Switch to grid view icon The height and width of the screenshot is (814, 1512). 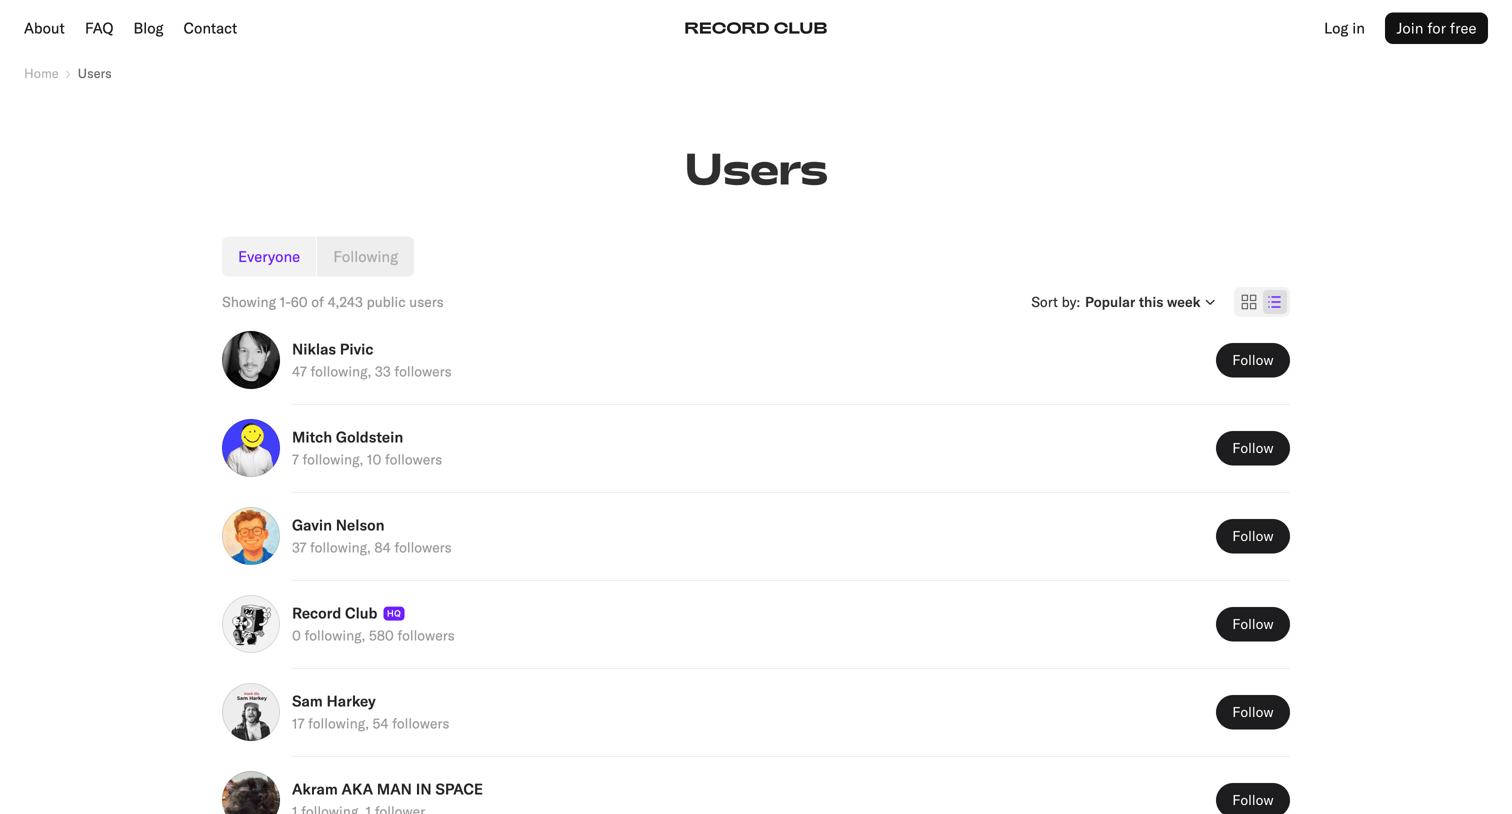[1248, 302]
